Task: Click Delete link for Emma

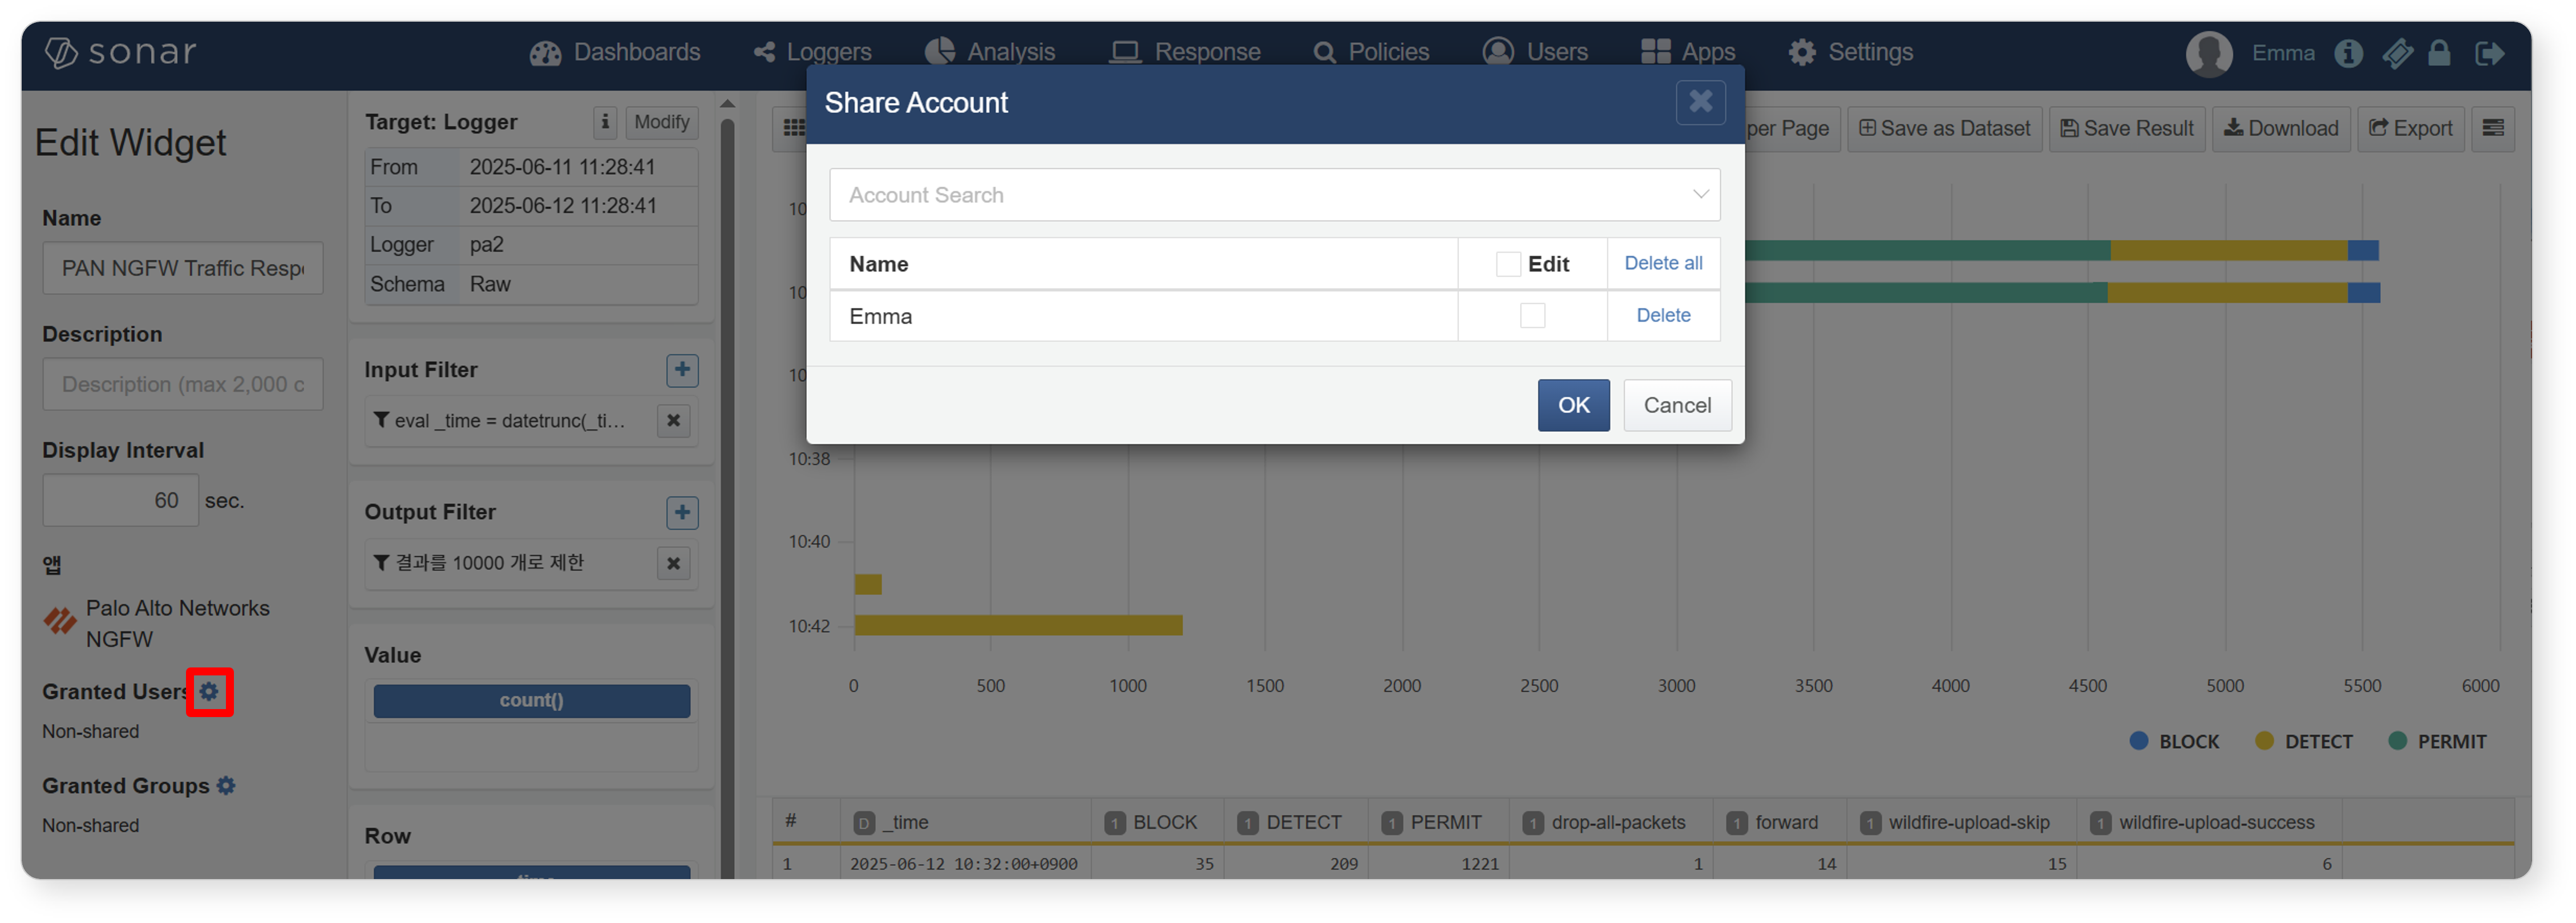Action: pyautogui.click(x=1663, y=315)
